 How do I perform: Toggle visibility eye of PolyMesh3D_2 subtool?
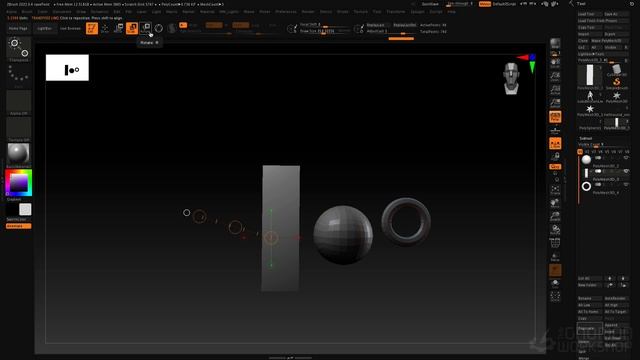[x=626, y=158]
